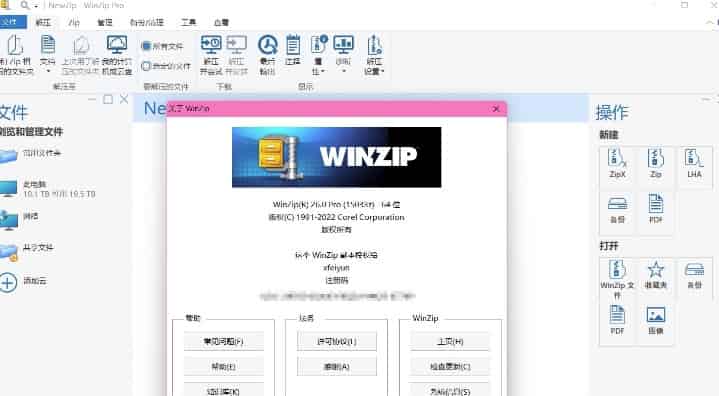The image size is (719, 396).
Task: Click the LHA icon under 新建
Action: (694, 164)
